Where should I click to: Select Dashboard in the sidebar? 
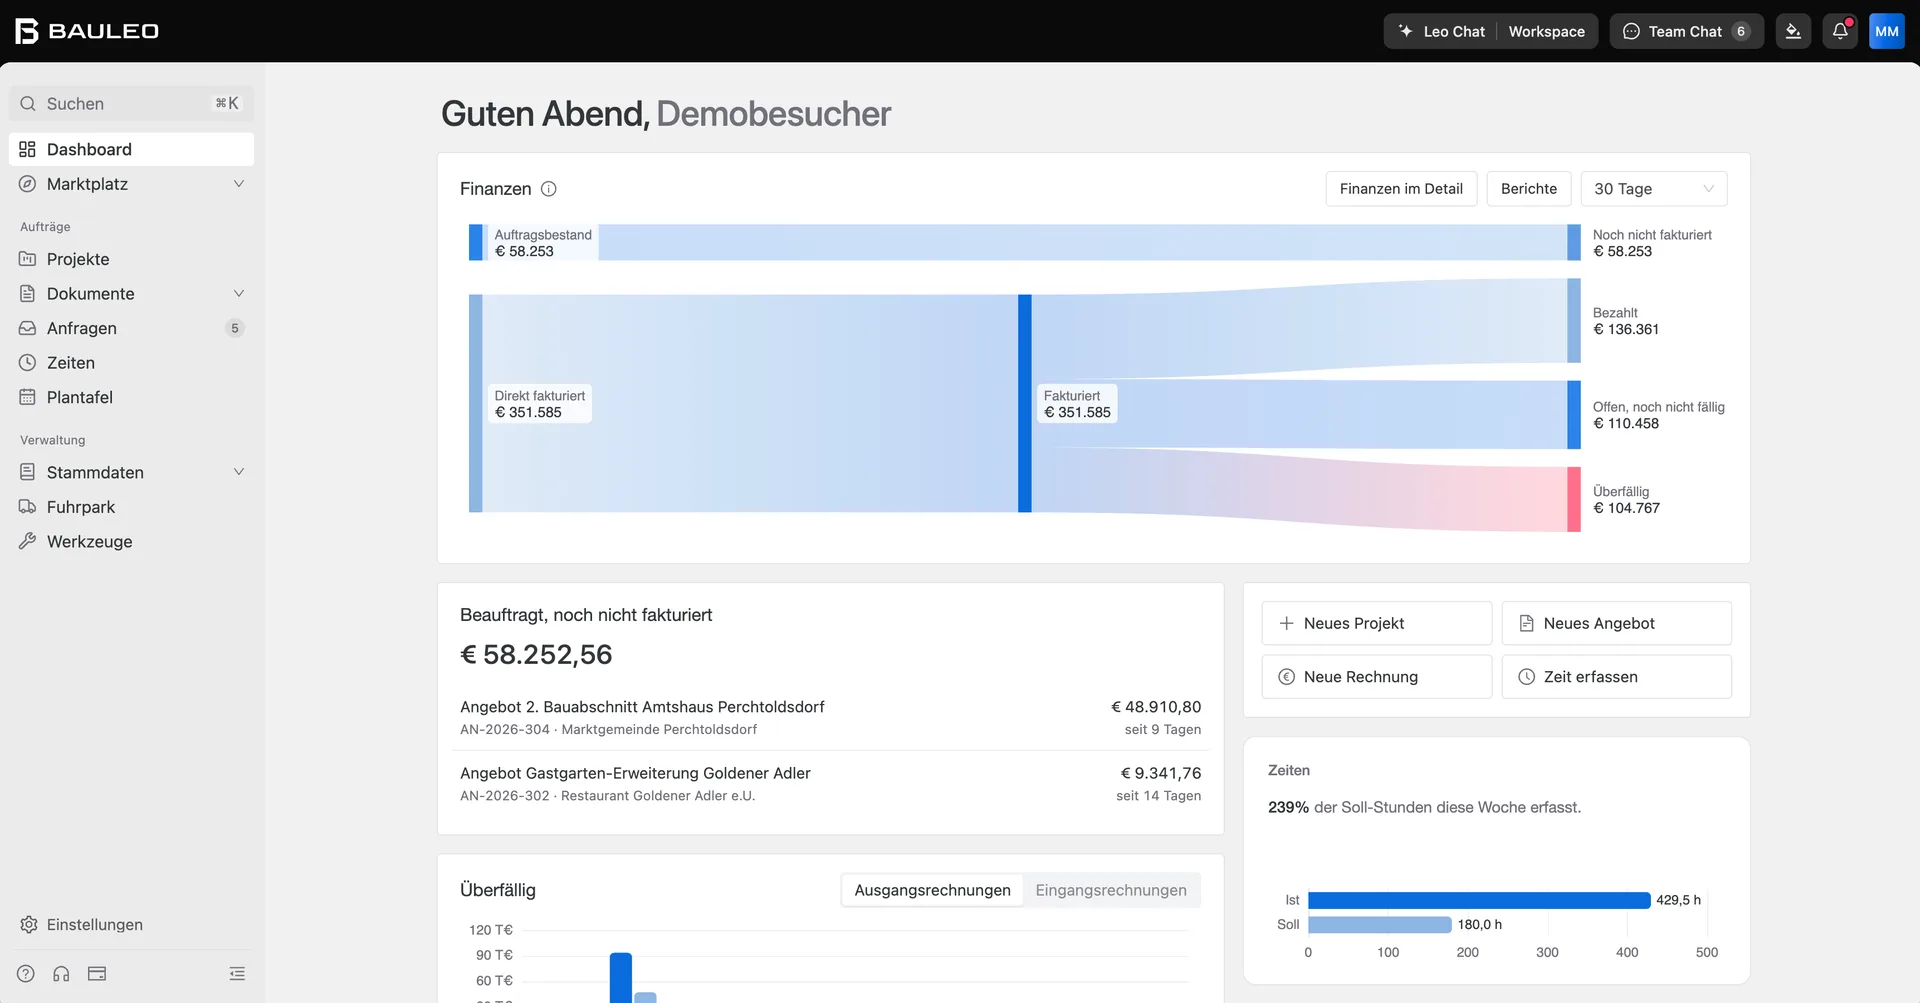coord(131,149)
